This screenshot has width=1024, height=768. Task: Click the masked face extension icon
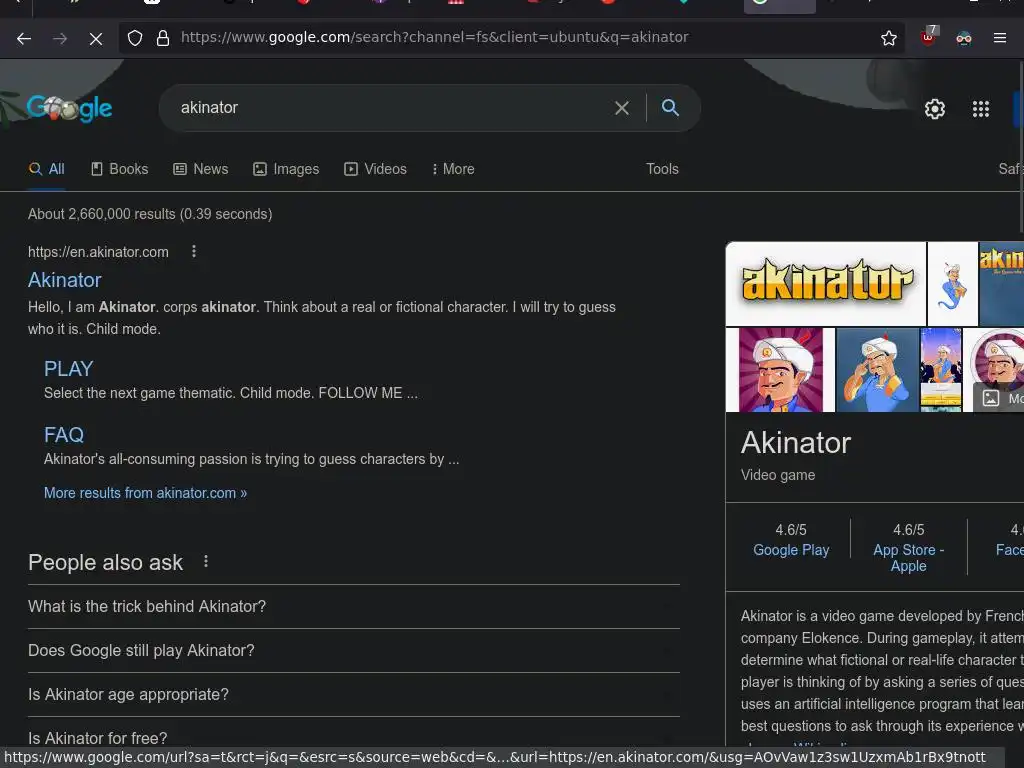pyautogui.click(x=964, y=38)
